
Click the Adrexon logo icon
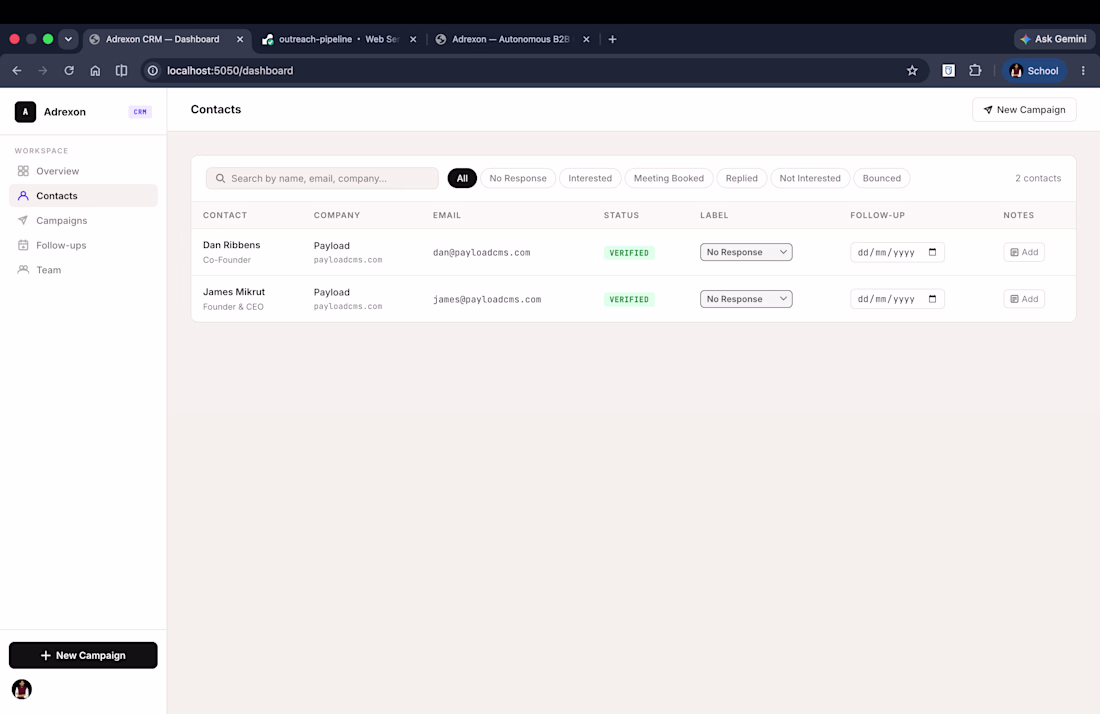tap(25, 112)
